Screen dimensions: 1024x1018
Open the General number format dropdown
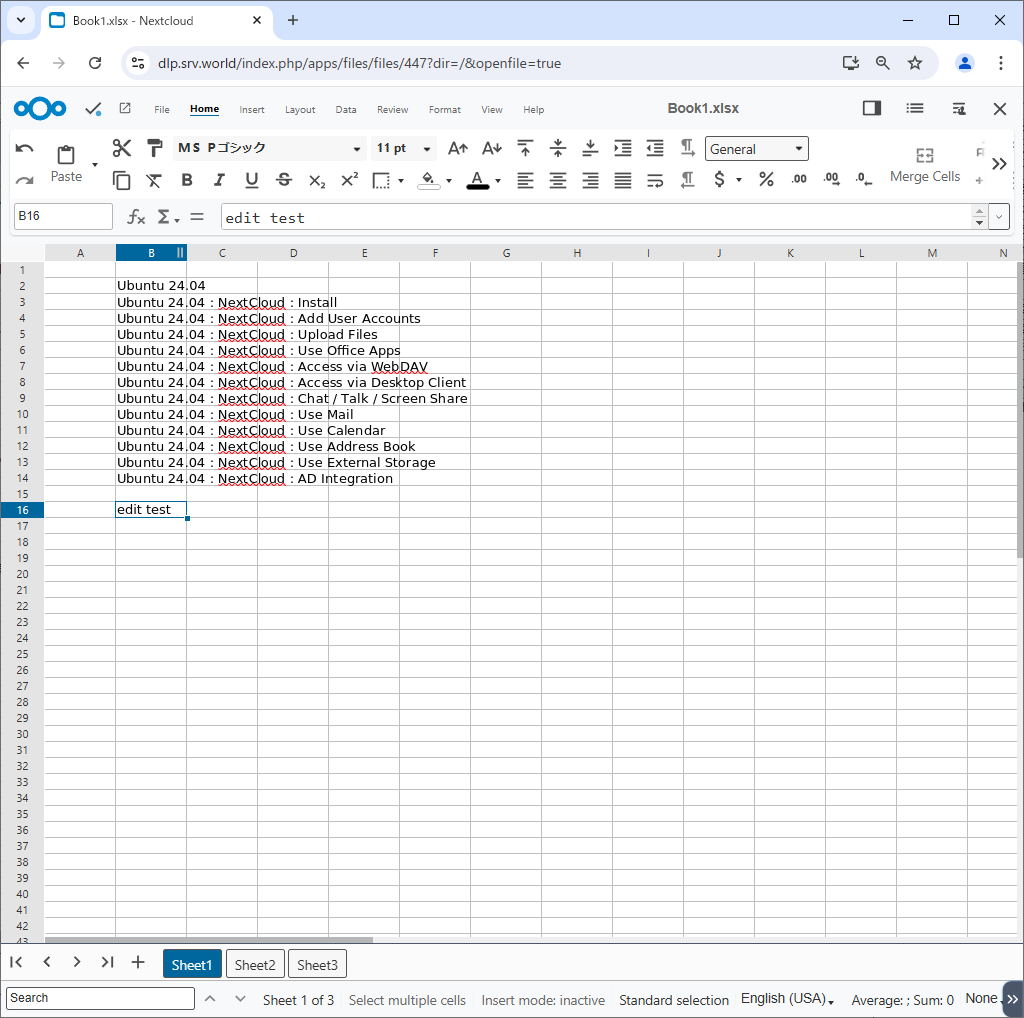coord(756,149)
